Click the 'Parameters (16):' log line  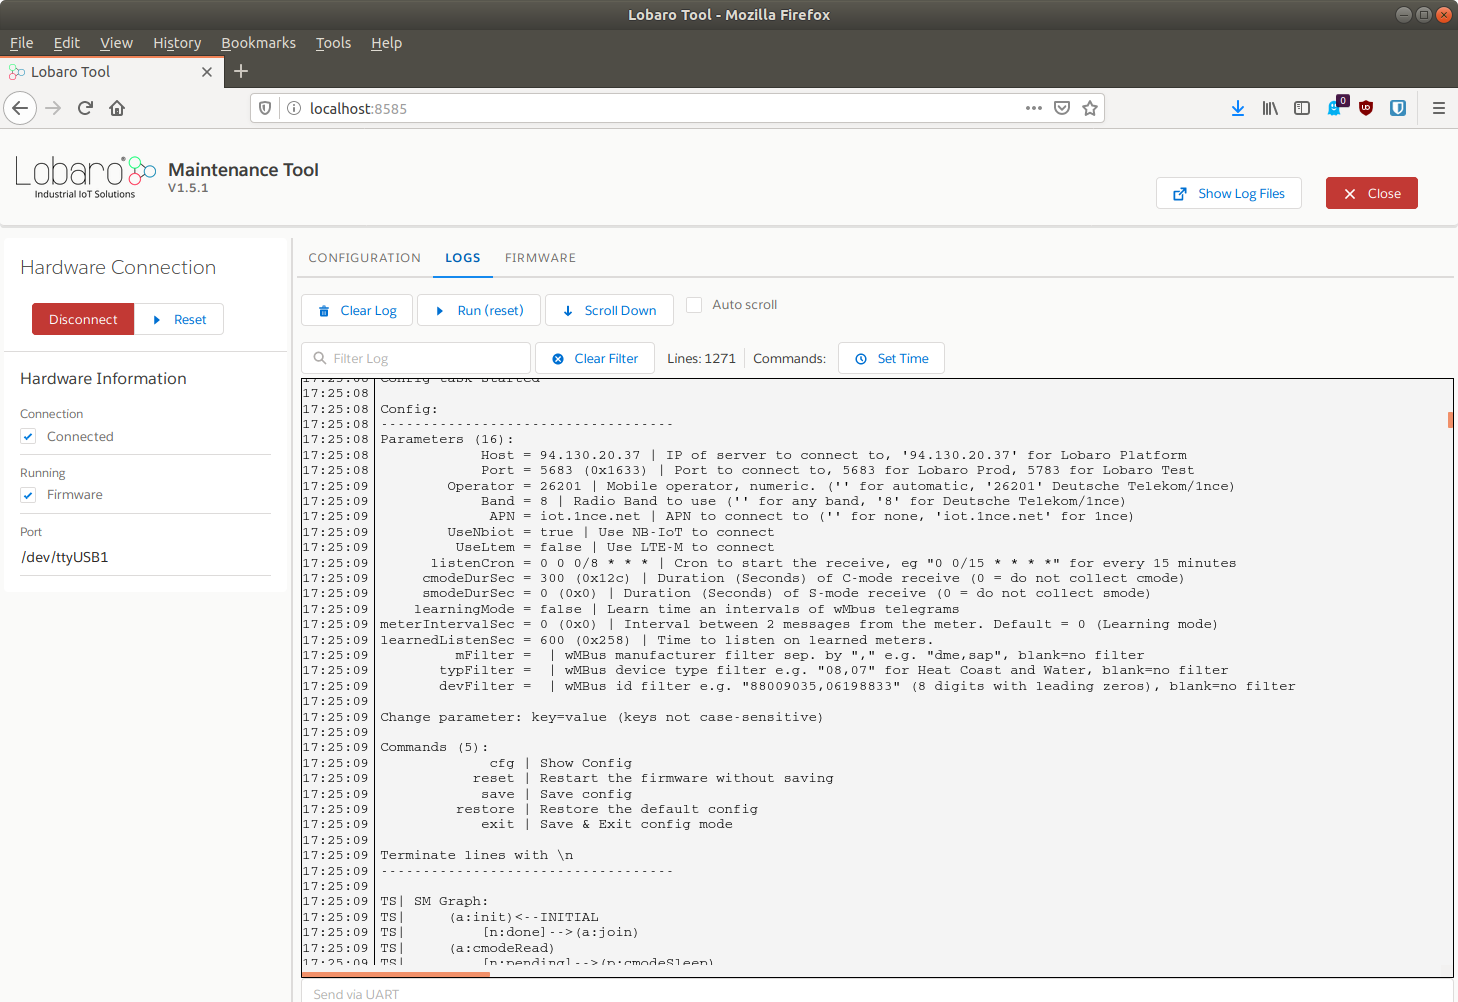point(447,439)
